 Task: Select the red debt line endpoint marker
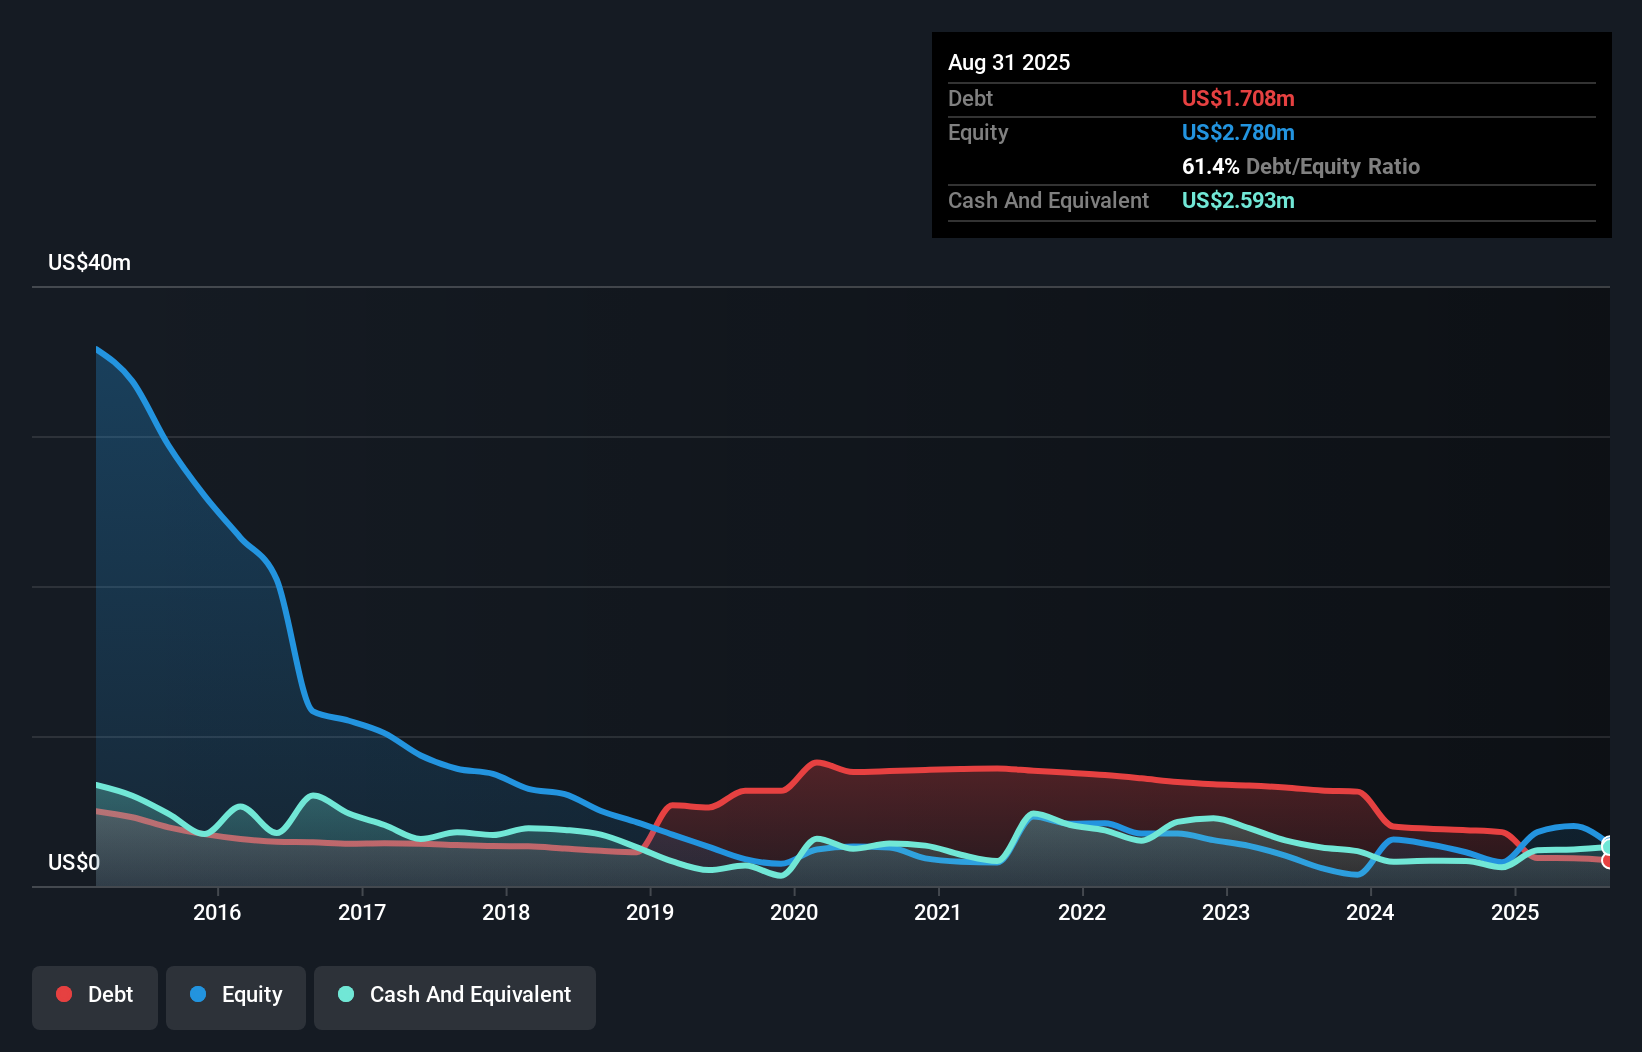tap(1607, 859)
